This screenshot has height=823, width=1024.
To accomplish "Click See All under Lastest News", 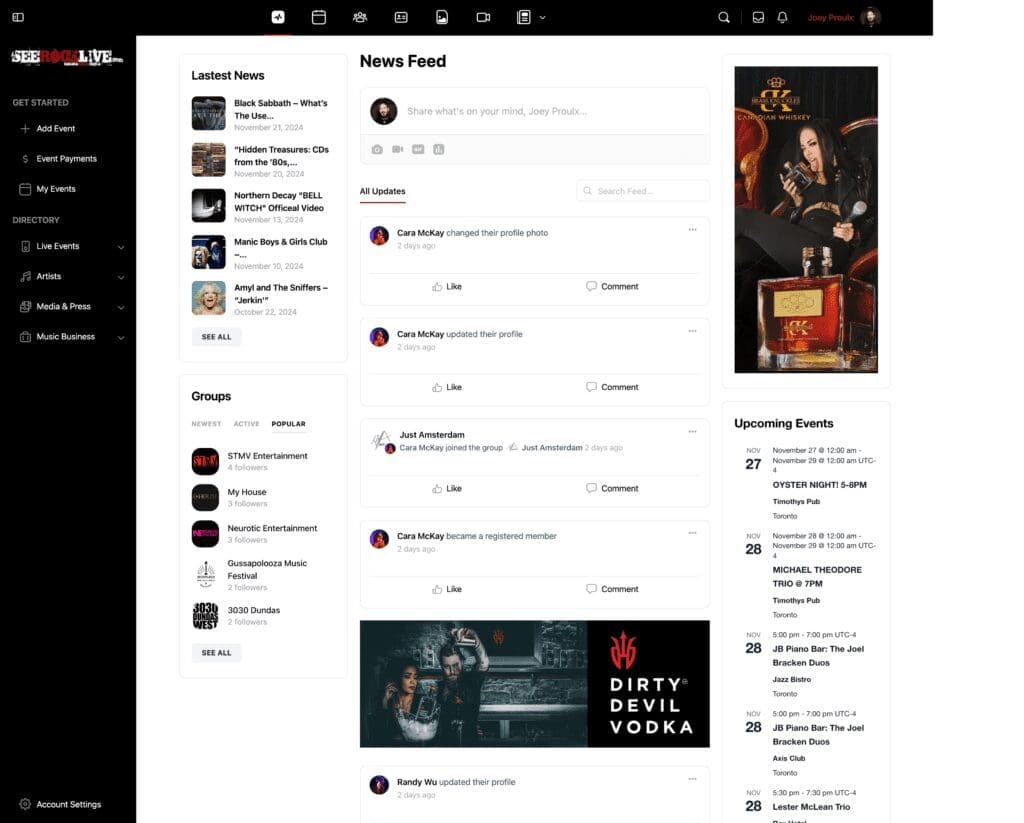I will [x=216, y=337].
